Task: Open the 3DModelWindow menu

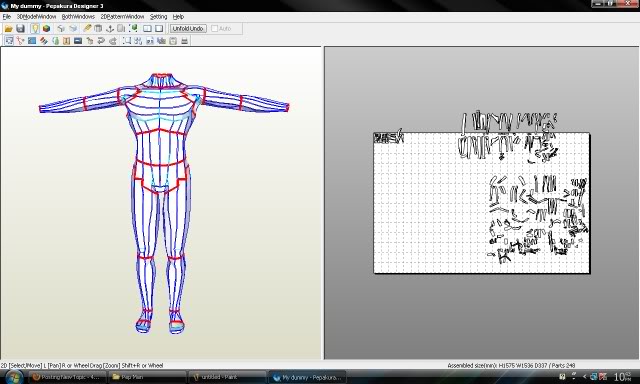Action: [x=36, y=17]
